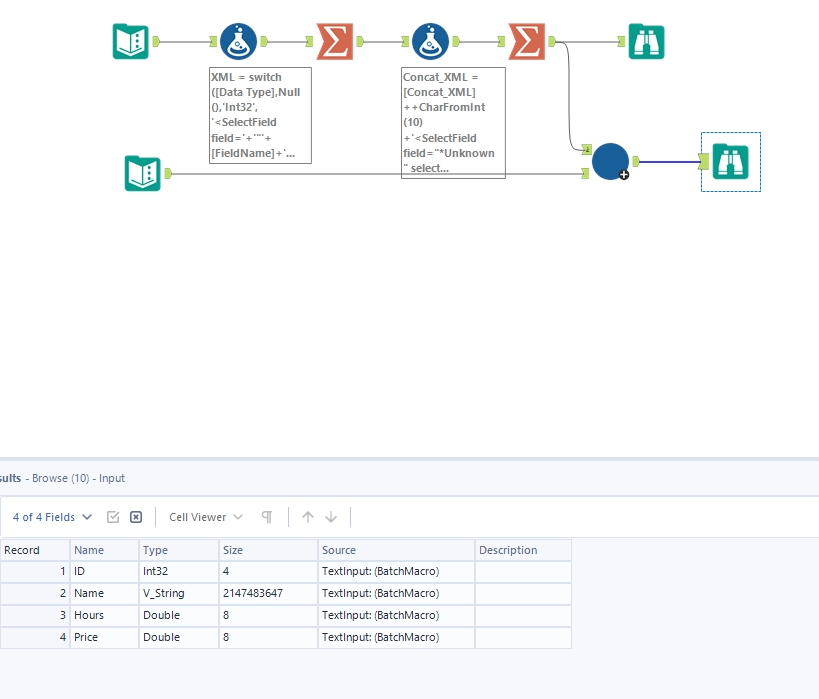Click the blue batch macro circle

click(x=610, y=161)
